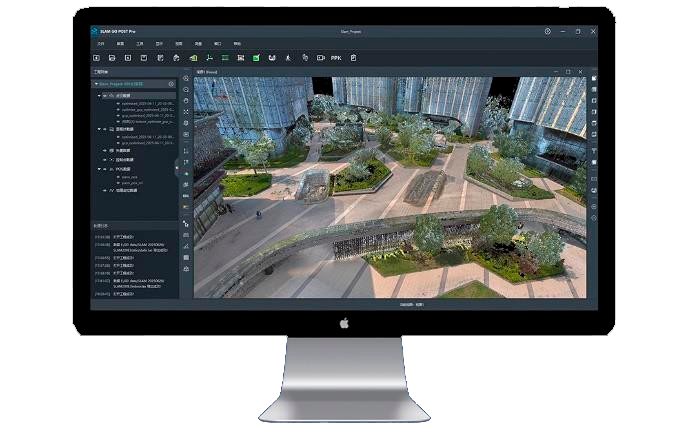Click the walking person toolbar icon
This screenshot has height=426, width=697.
(x=289, y=58)
